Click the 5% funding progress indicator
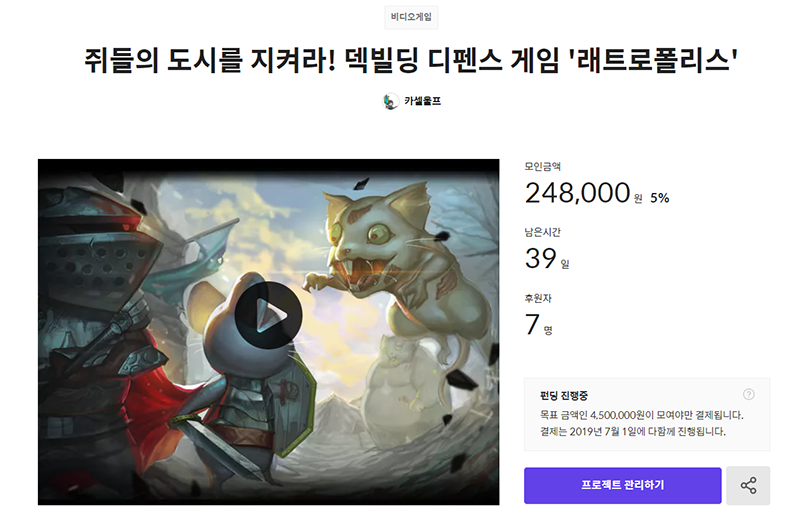This screenshot has width=800, height=516. [659, 198]
